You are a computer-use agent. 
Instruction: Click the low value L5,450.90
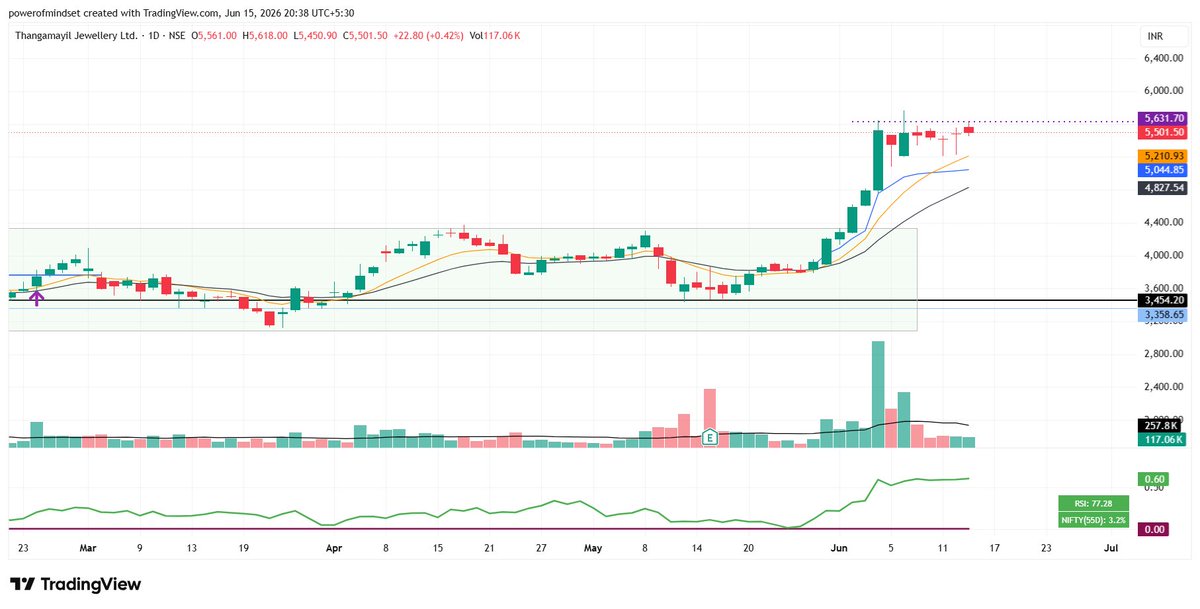click(315, 36)
